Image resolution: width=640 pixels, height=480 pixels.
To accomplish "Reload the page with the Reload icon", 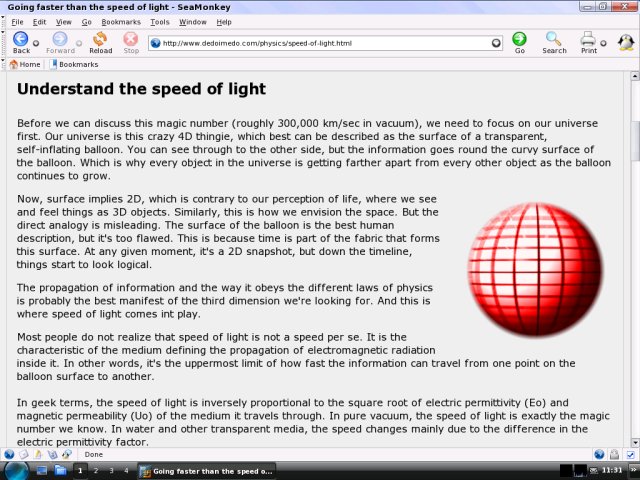I will [x=100, y=39].
